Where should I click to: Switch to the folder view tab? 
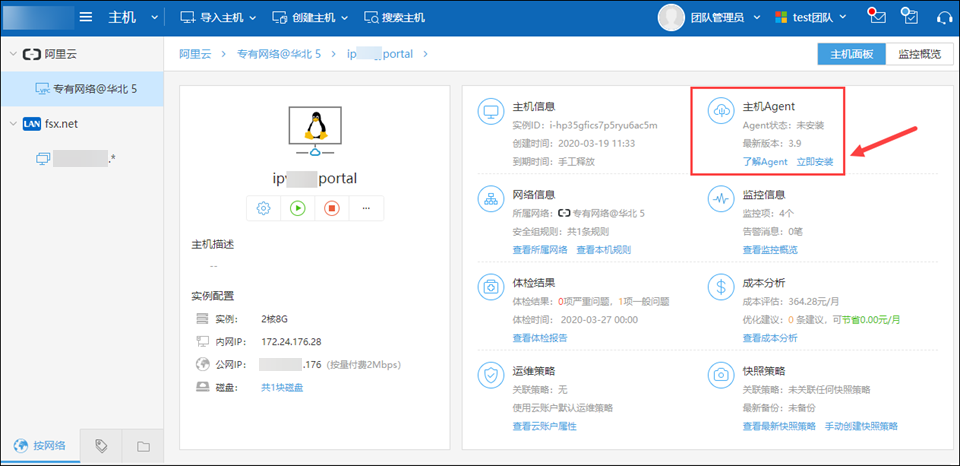tap(143, 445)
